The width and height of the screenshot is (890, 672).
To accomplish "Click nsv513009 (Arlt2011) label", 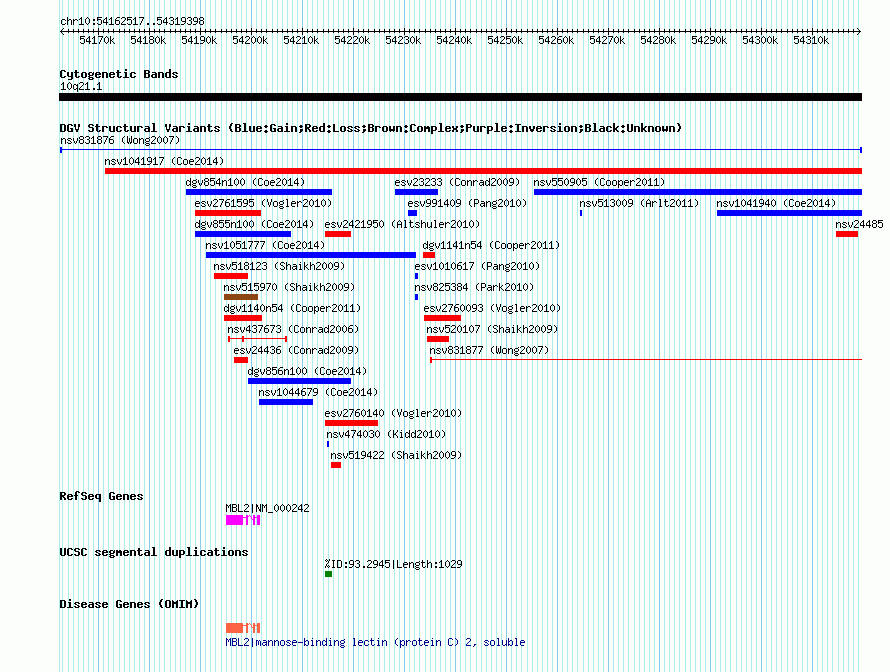I will click(x=639, y=203).
